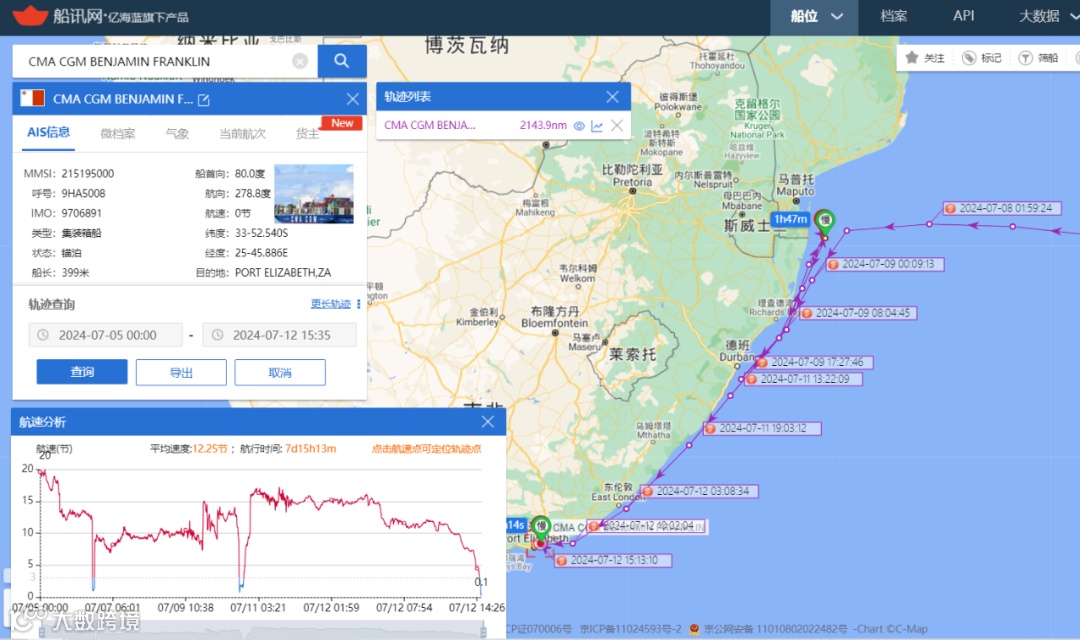Click the 点击航速点可定位轨迹点 hint text
The width and height of the screenshot is (1080, 640).
[x=426, y=448]
